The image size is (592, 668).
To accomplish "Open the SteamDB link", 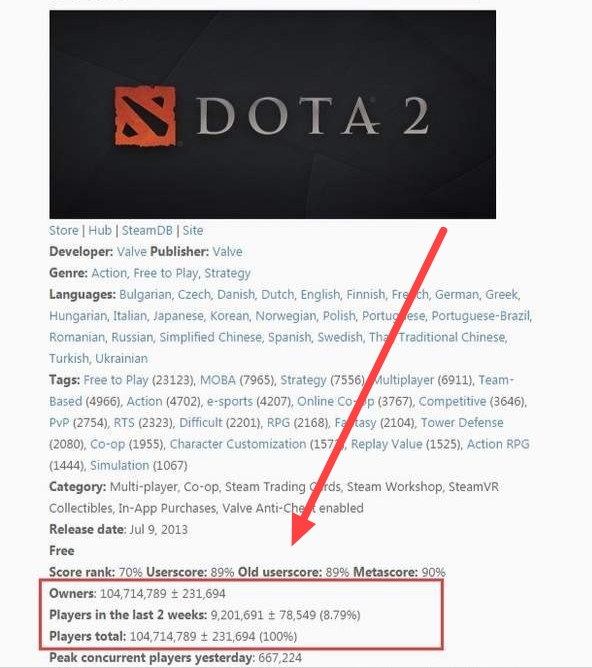I will [147, 230].
